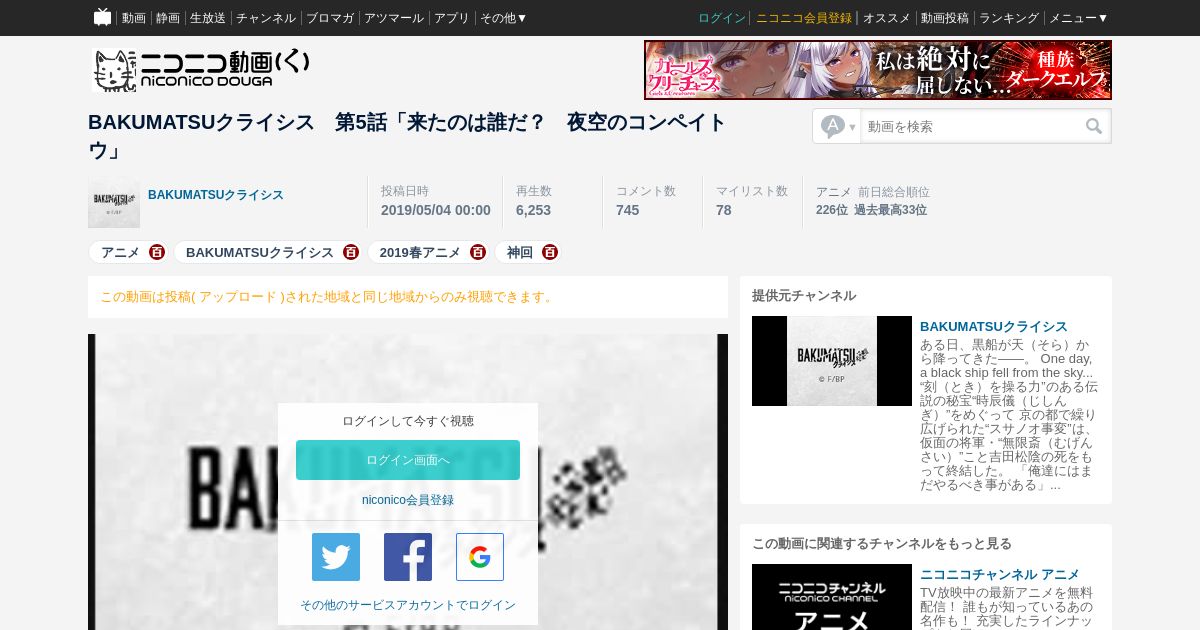Screen dimensions: 1200x630
Task: Click the video title heading
Action: click(407, 136)
